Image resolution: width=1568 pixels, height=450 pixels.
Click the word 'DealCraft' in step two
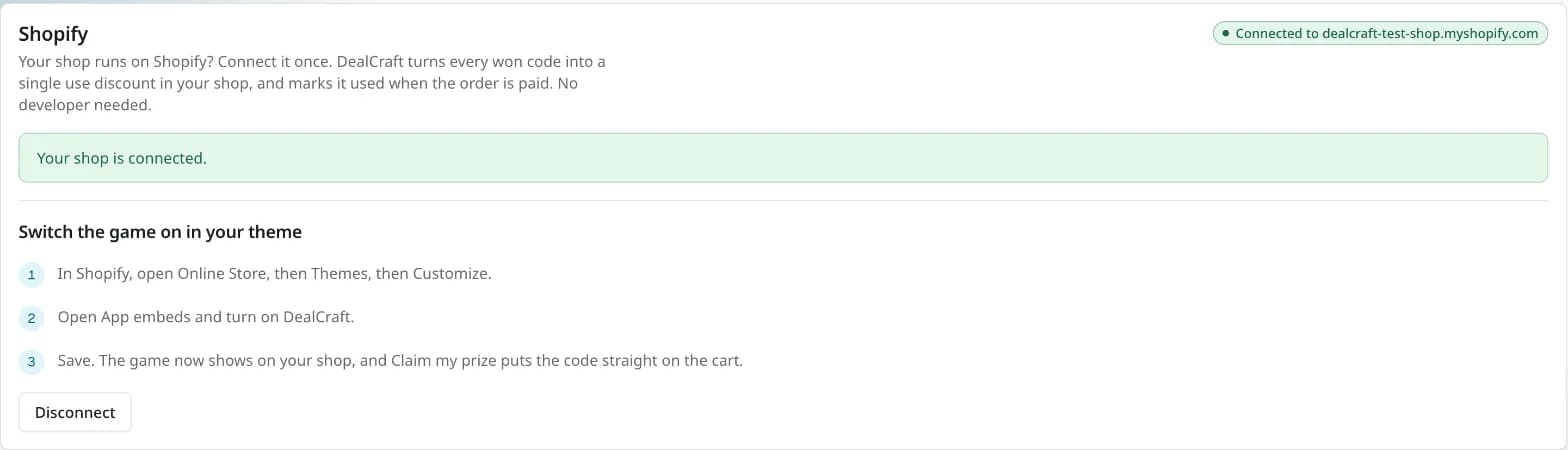coord(315,317)
